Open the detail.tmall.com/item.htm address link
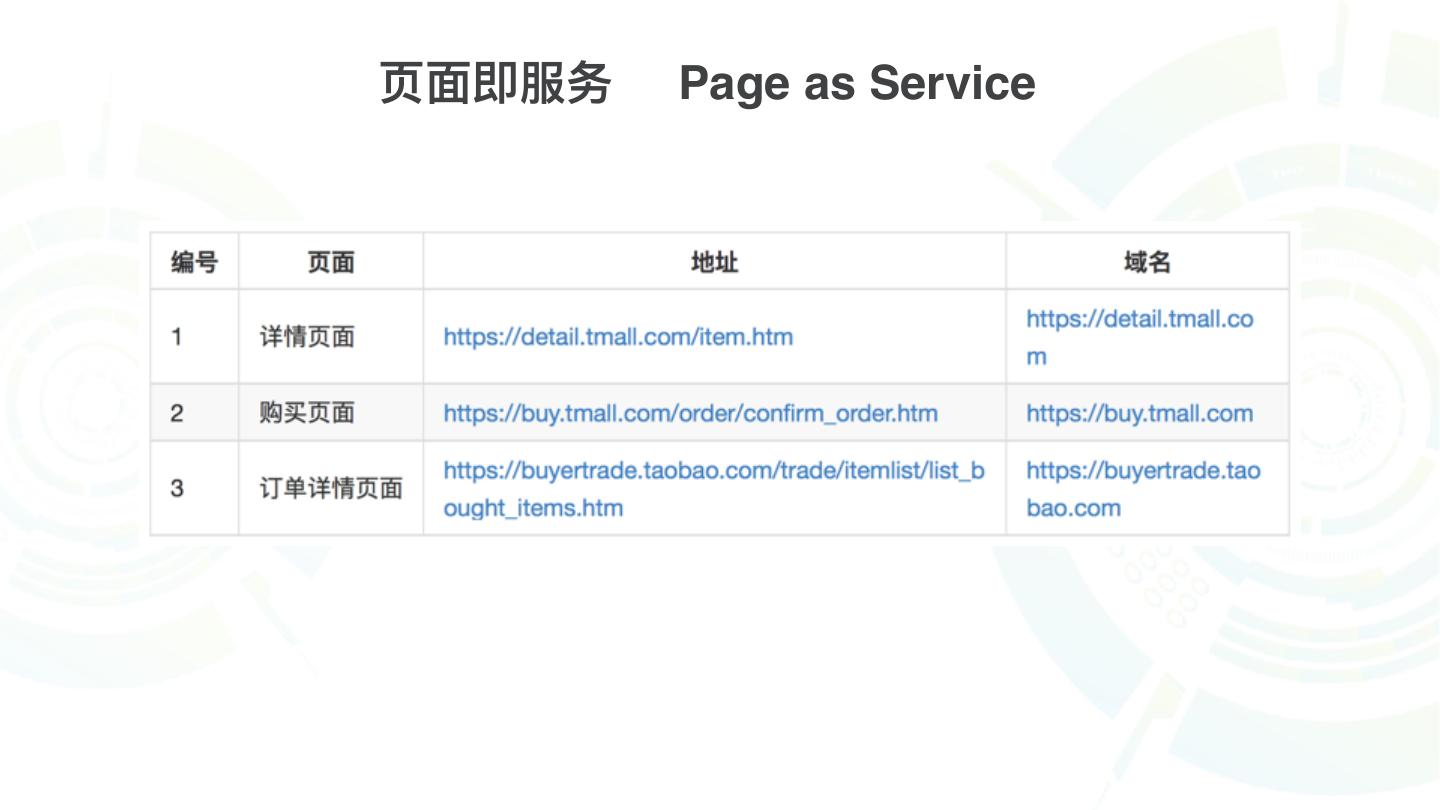This screenshot has height=810, width=1440. [x=618, y=337]
